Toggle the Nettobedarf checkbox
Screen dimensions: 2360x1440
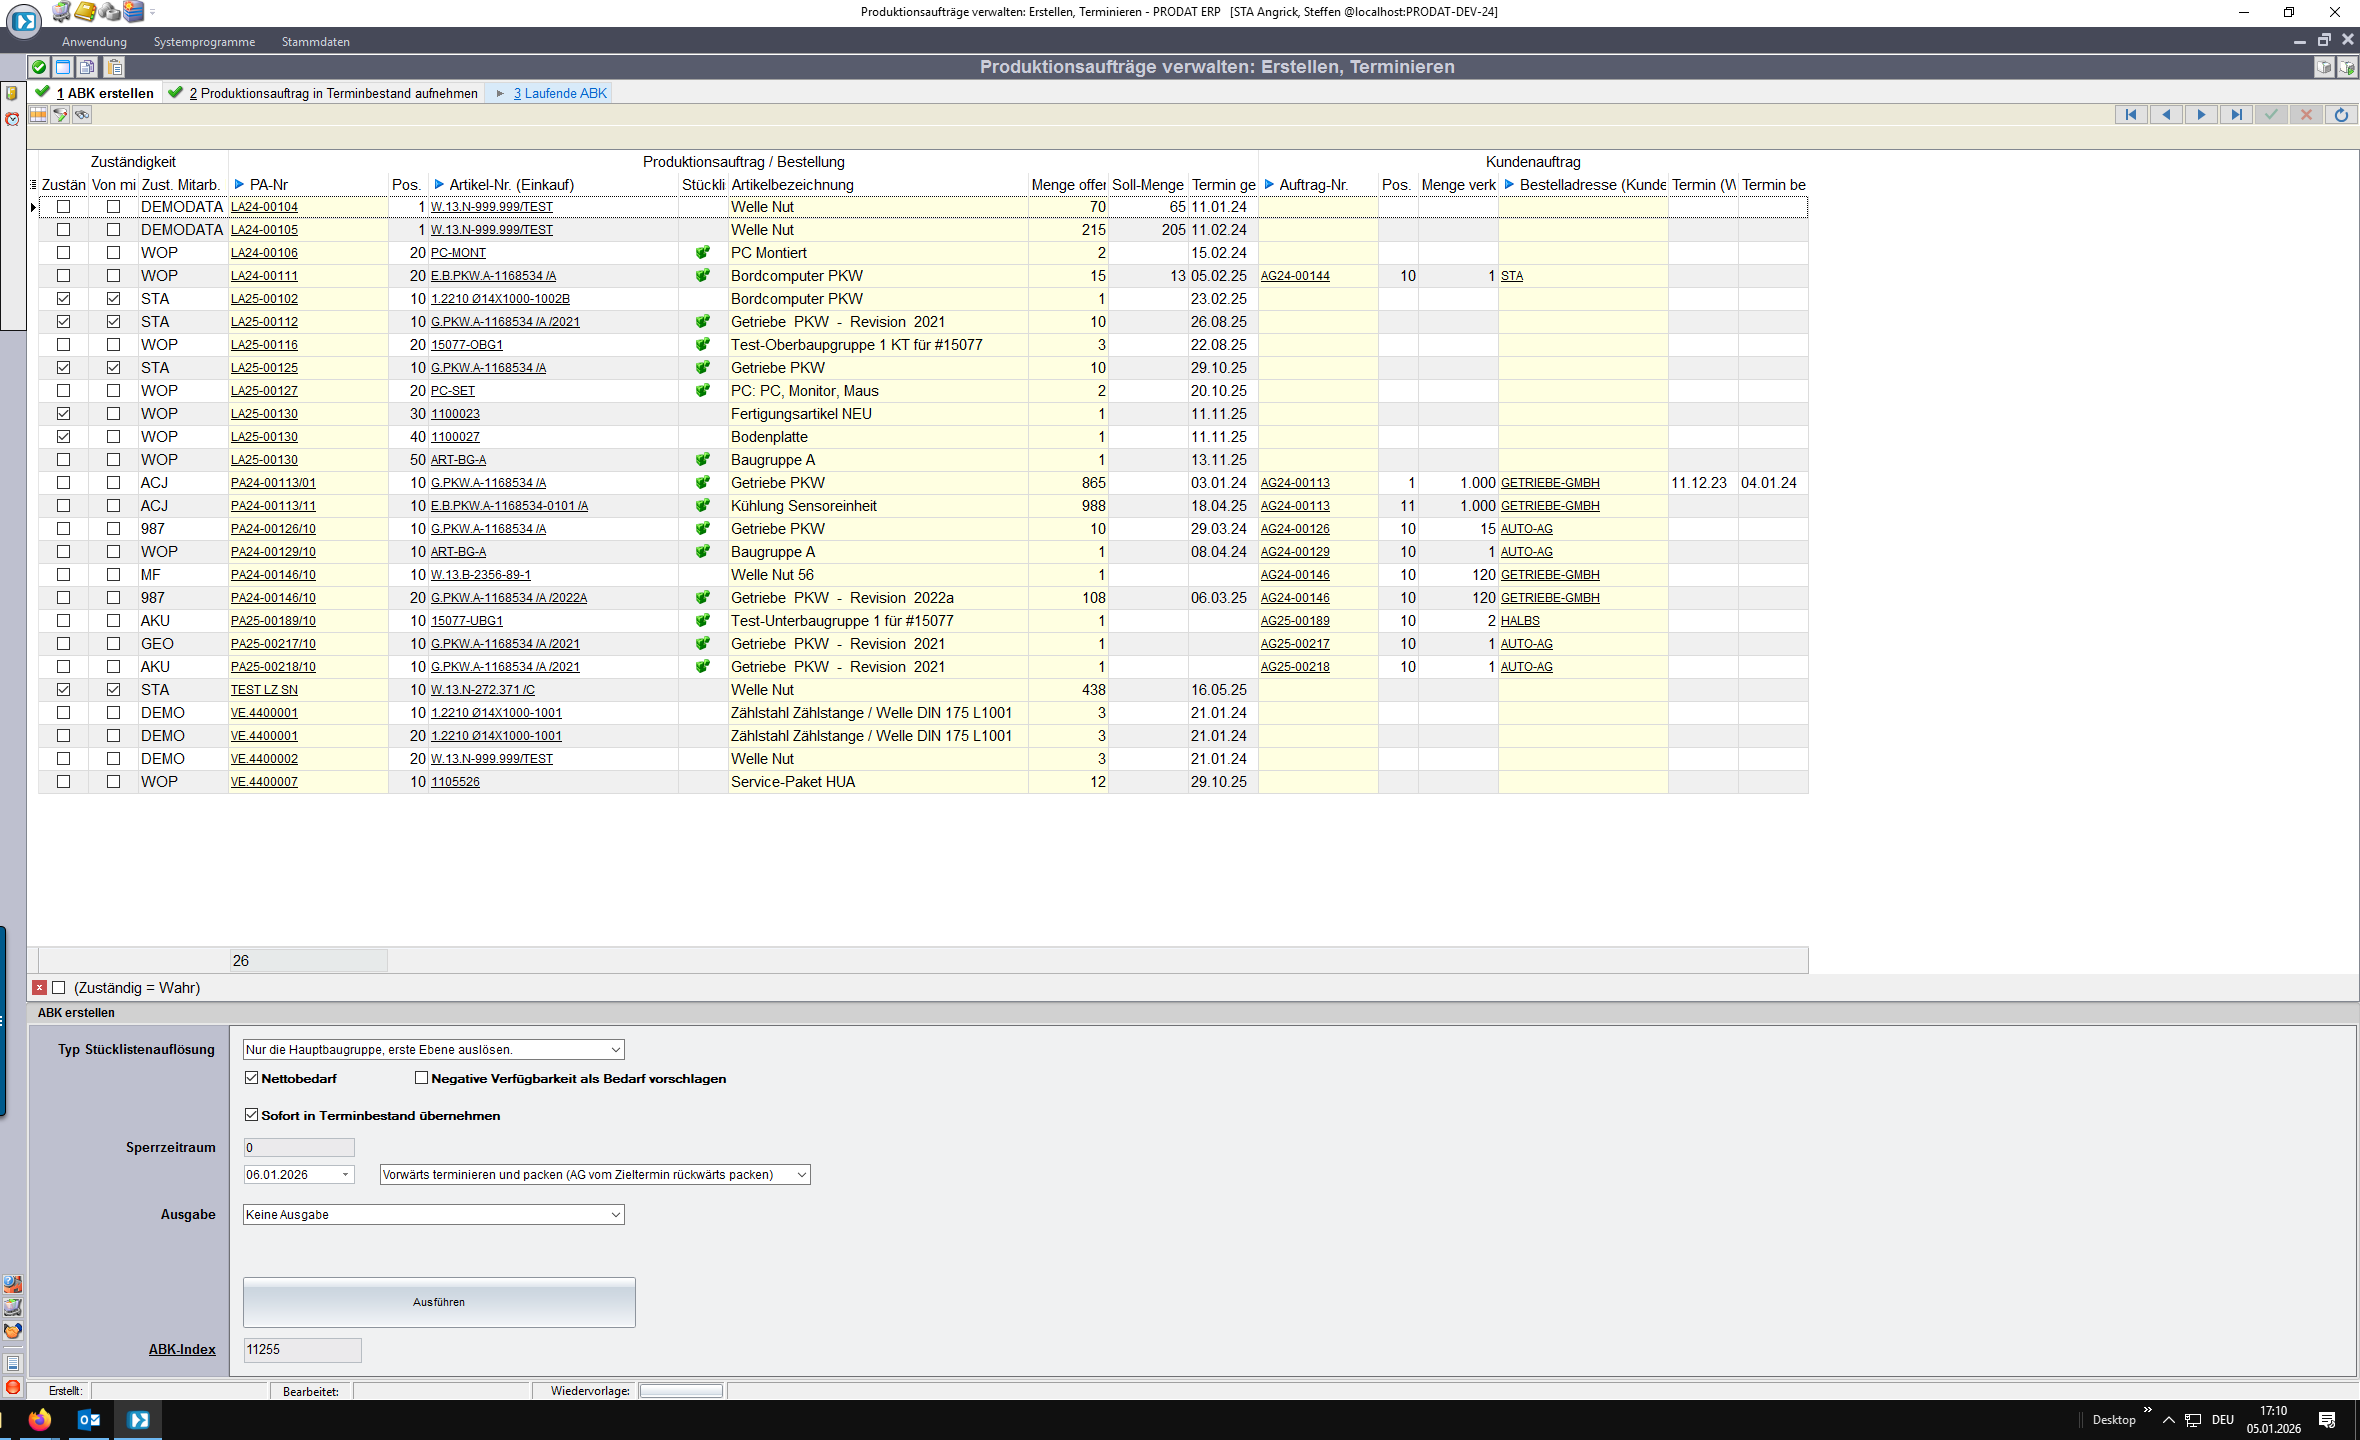(x=252, y=1078)
